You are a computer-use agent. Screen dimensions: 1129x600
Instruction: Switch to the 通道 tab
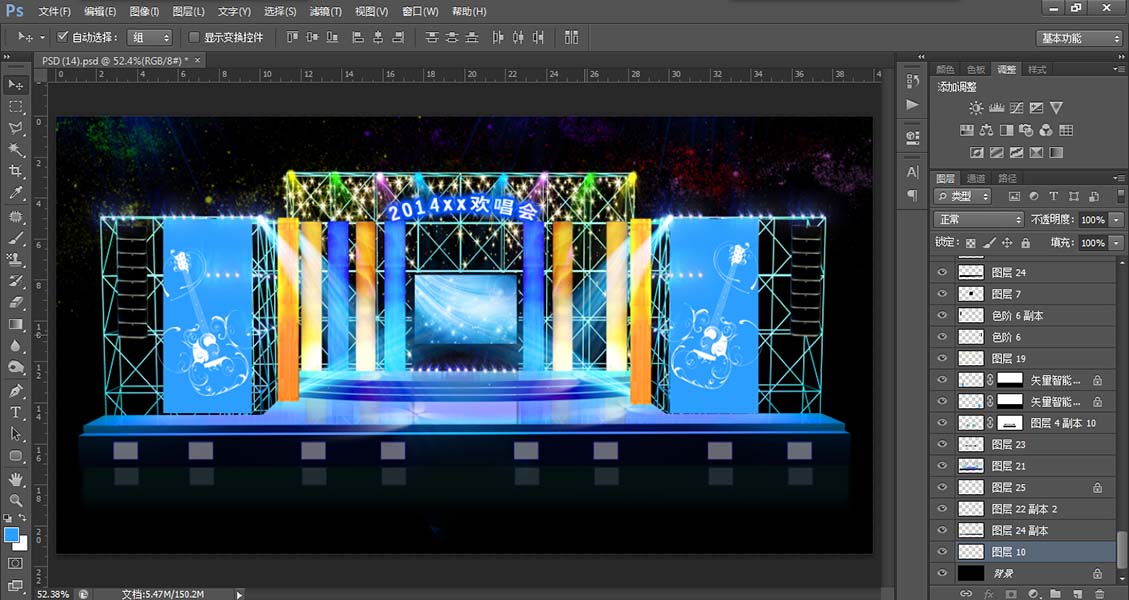click(976, 179)
